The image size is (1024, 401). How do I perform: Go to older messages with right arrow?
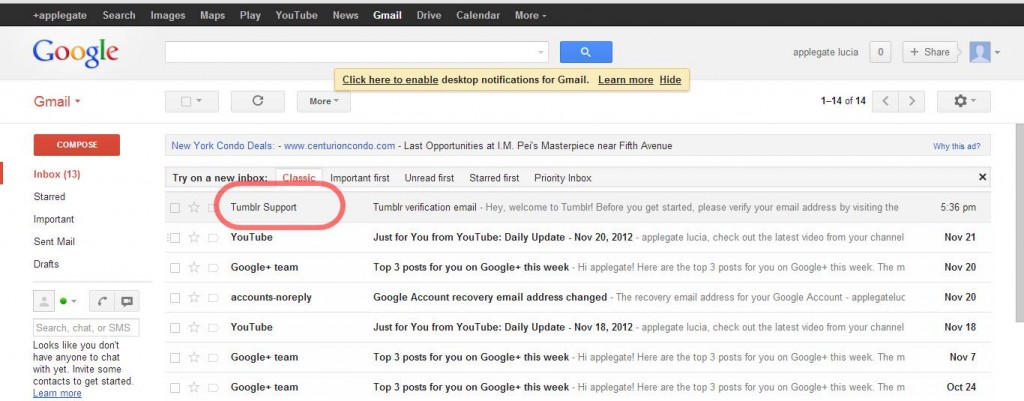[912, 101]
